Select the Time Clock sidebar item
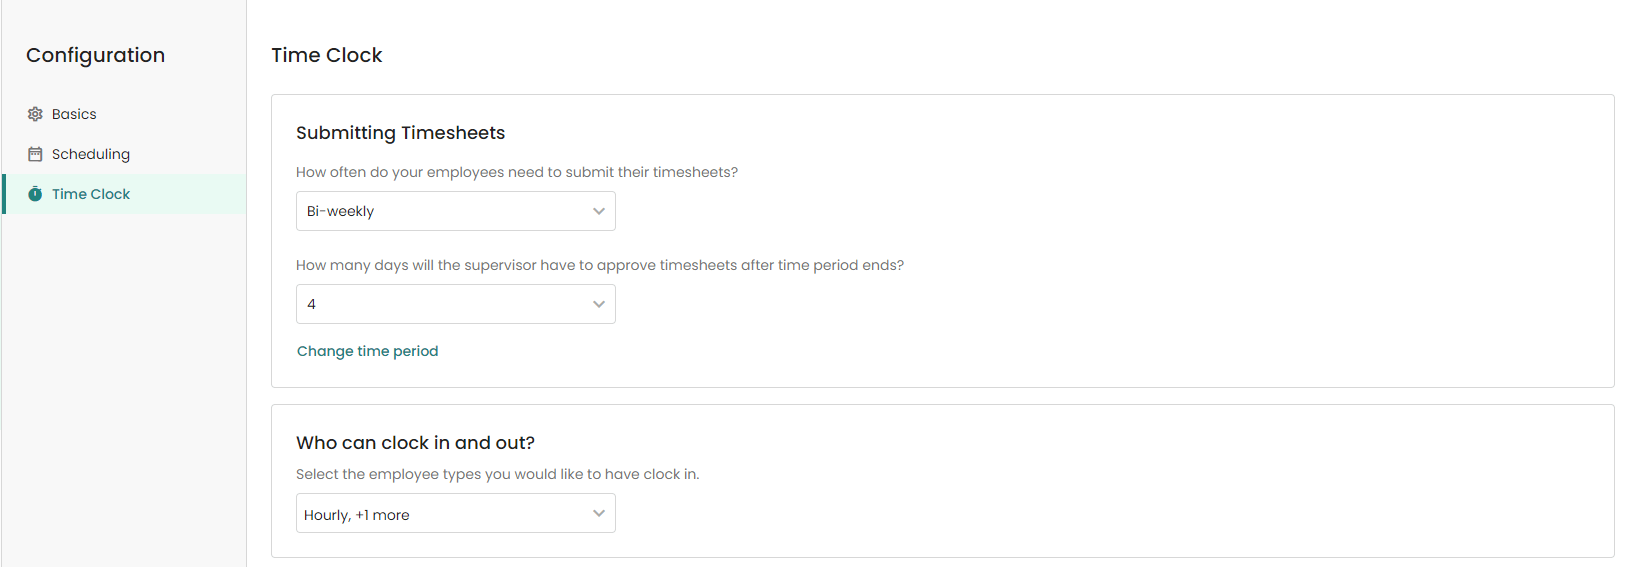The height and width of the screenshot is (567, 1627). tap(91, 194)
